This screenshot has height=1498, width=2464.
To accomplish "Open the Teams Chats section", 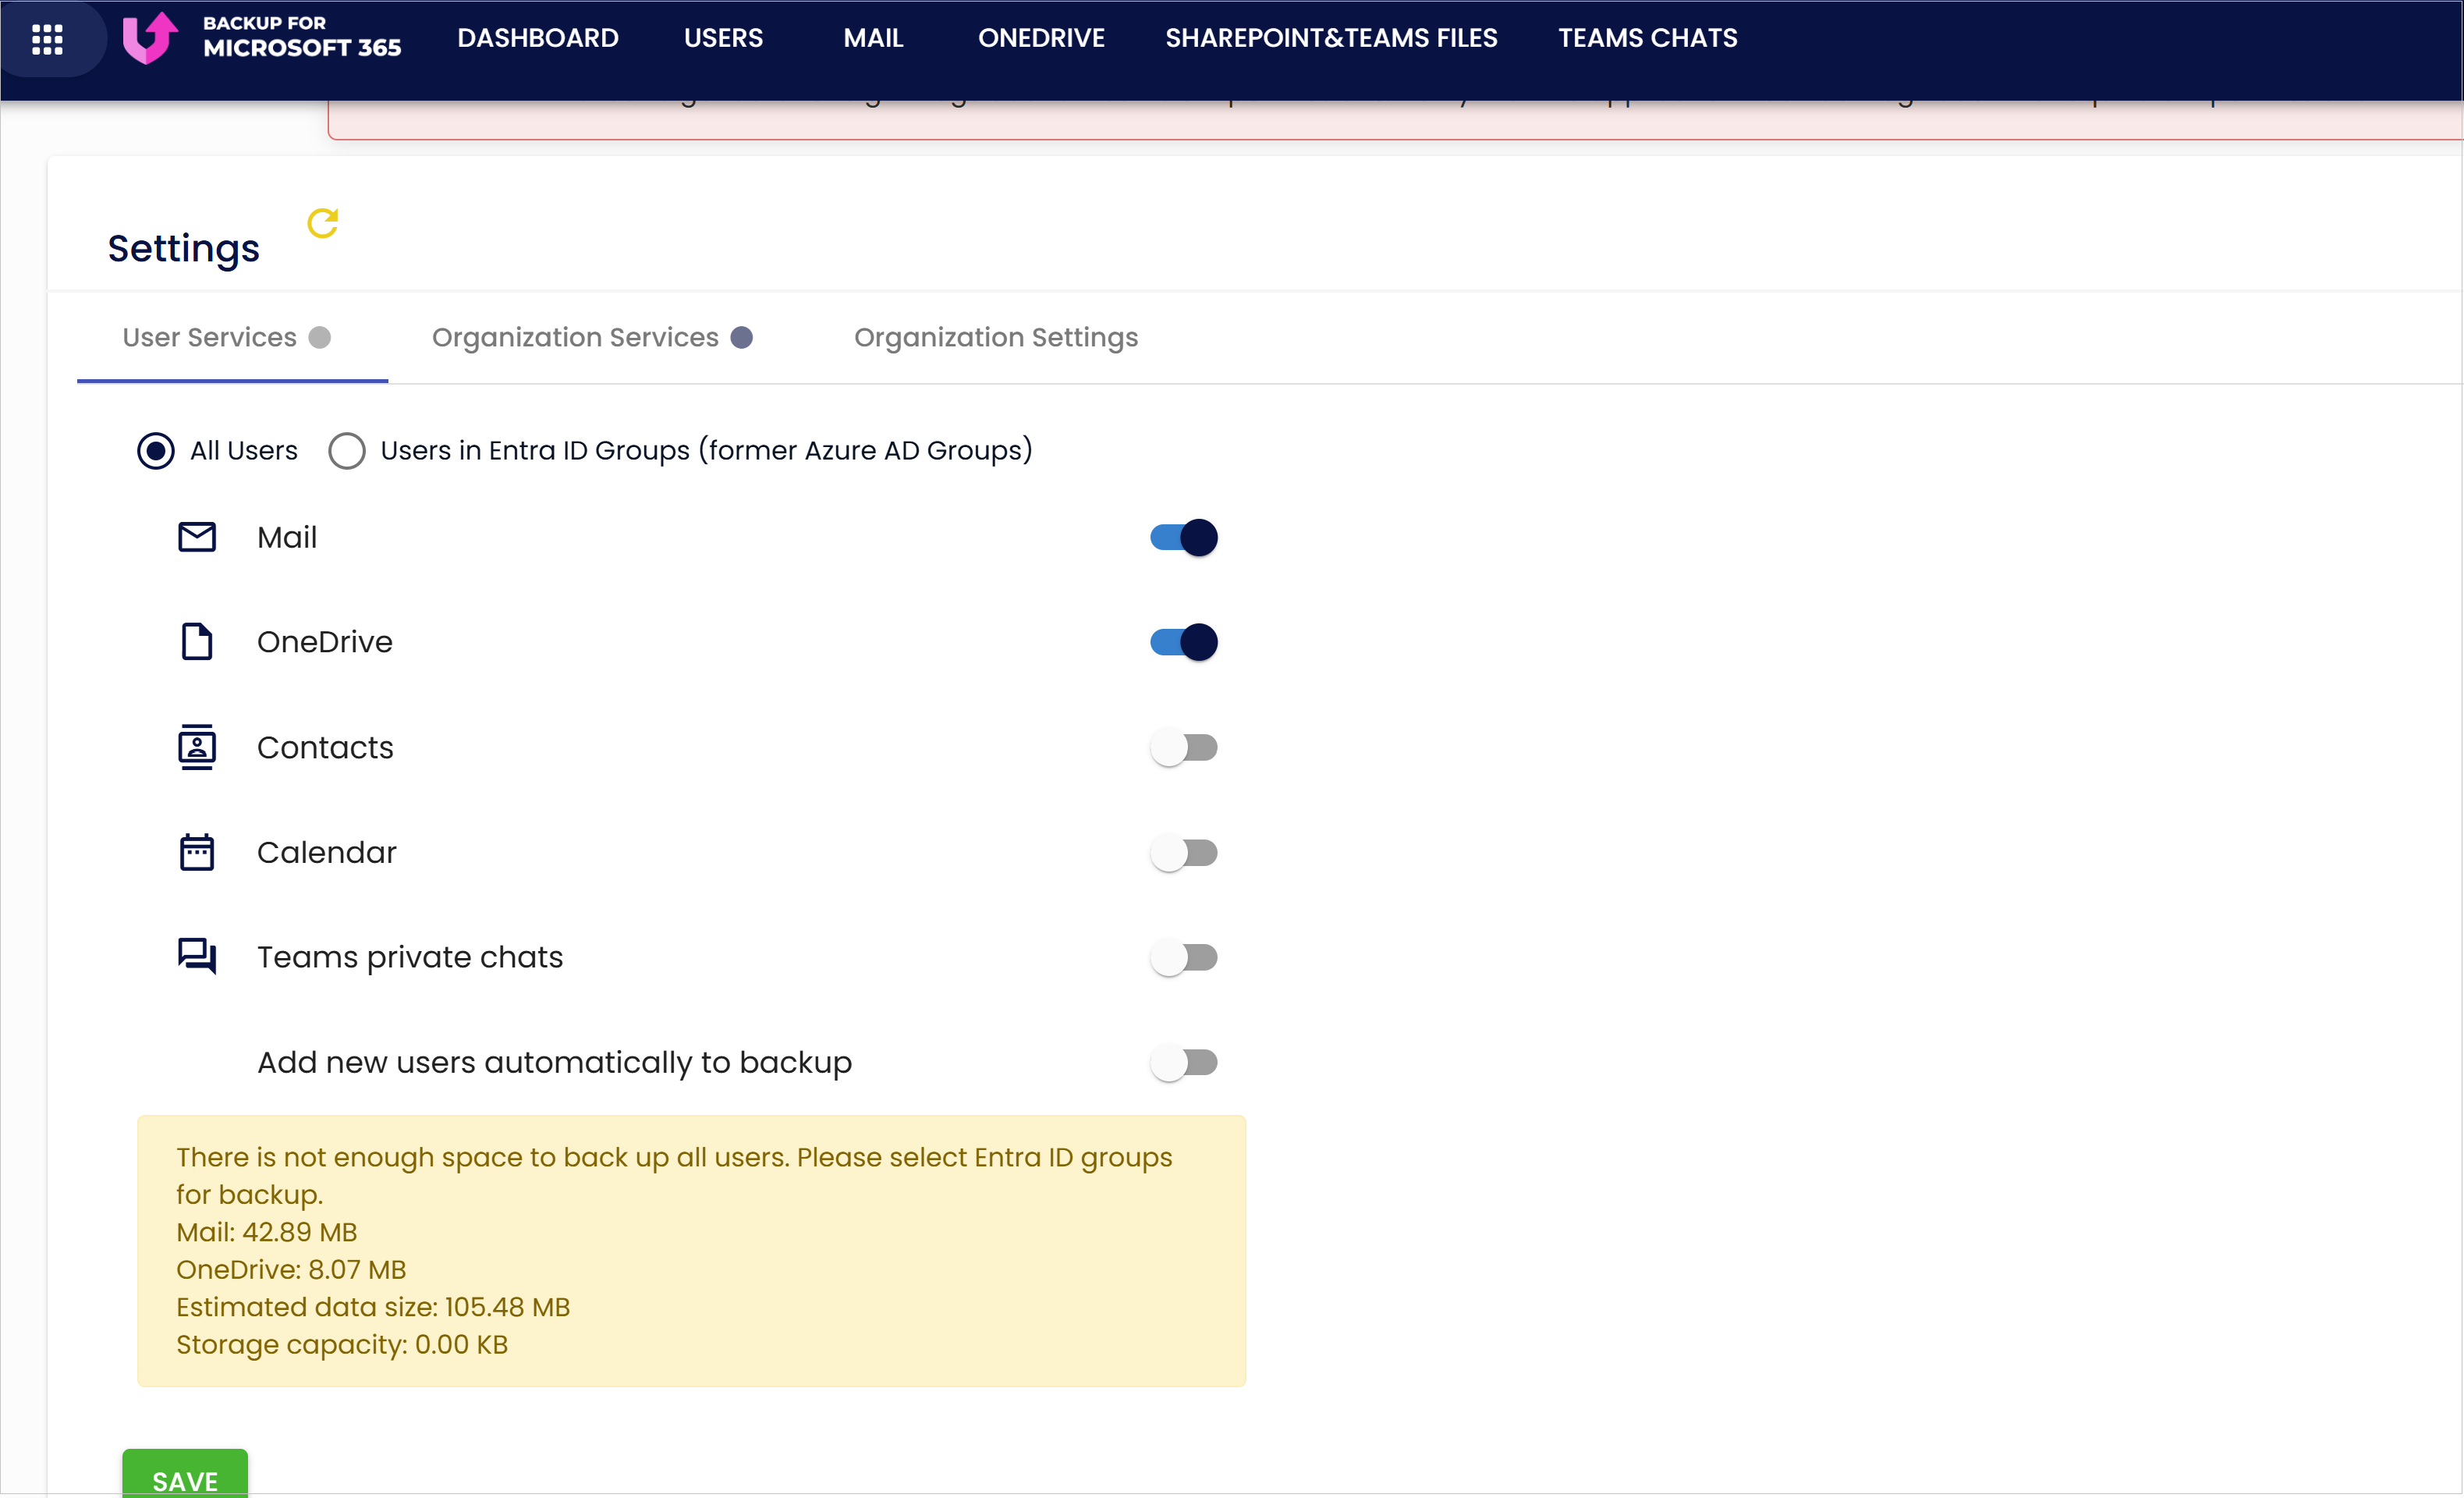I will click(1647, 38).
